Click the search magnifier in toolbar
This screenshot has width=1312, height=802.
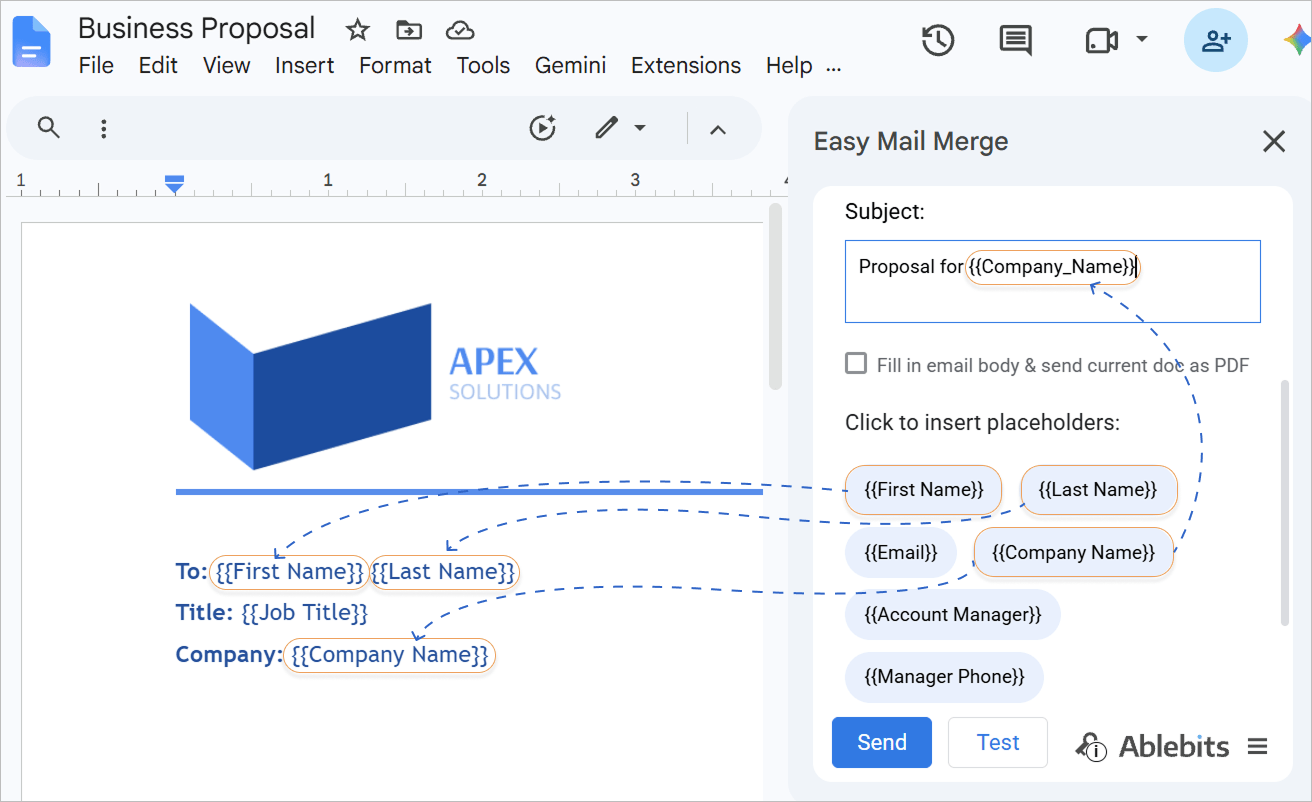(48, 127)
